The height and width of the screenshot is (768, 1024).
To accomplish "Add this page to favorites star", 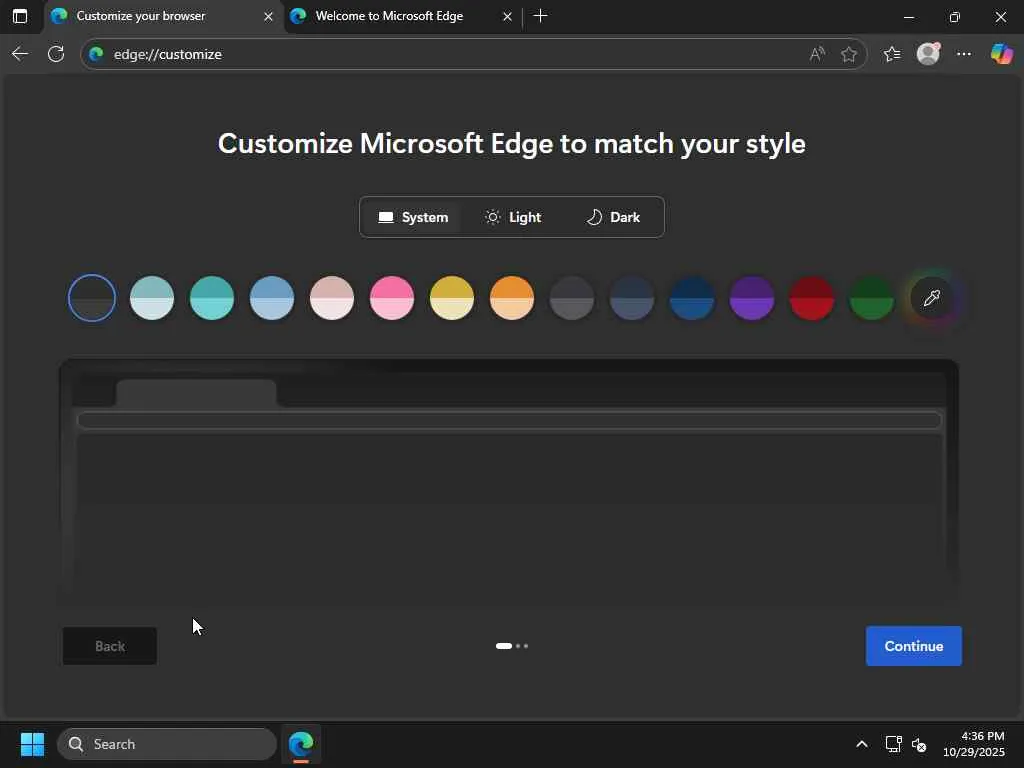I will (848, 54).
